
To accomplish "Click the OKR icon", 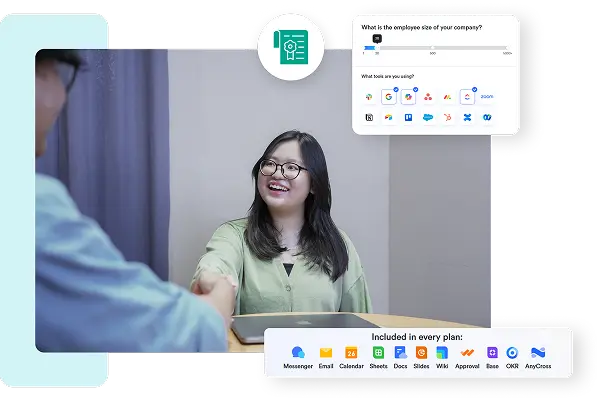I will [512, 353].
